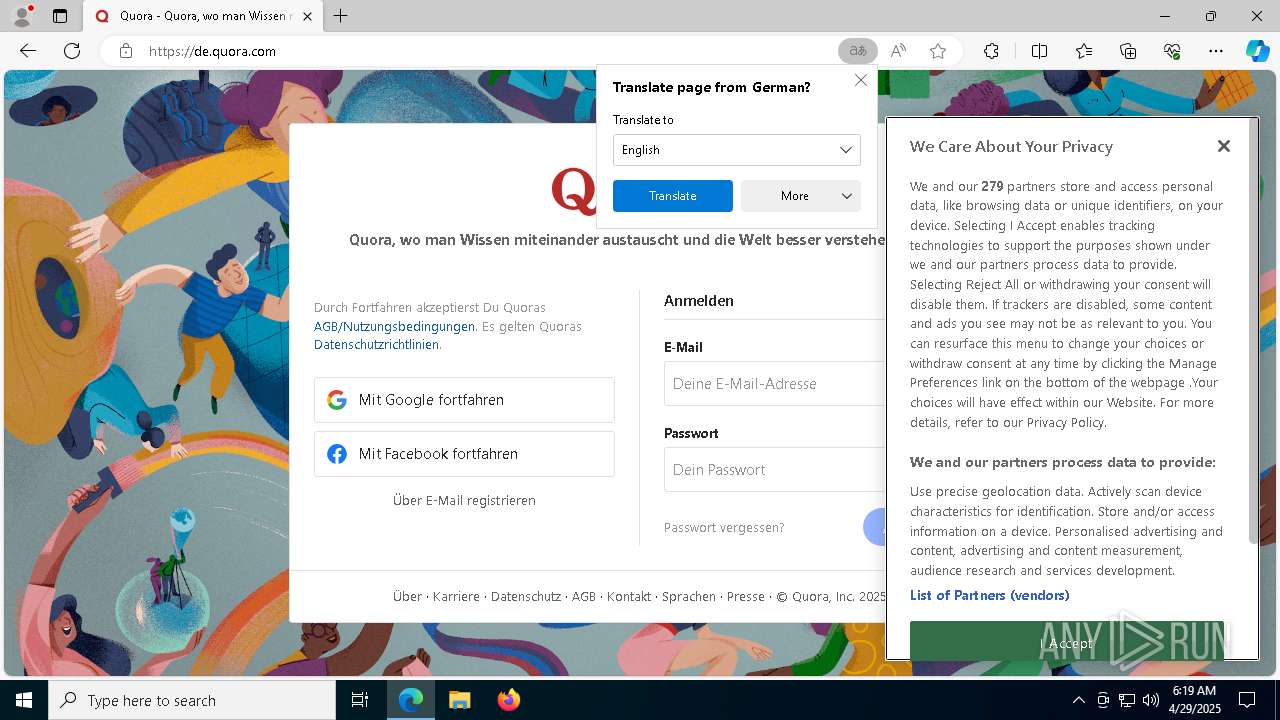Screen dimensions: 1280x720
Task: Open Extensions puzzle icon
Action: [x=991, y=51]
